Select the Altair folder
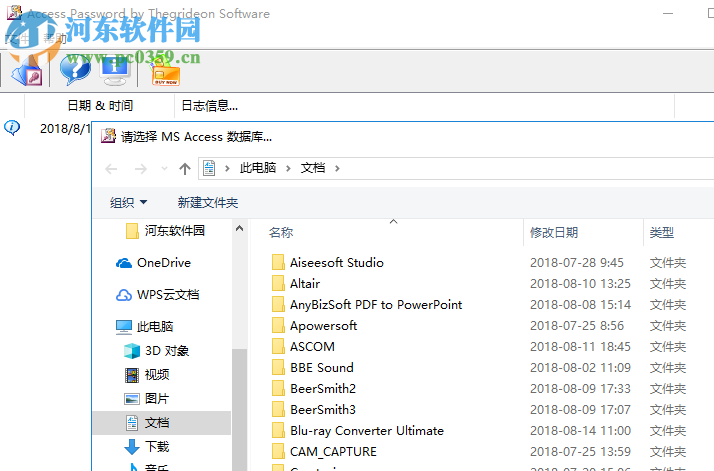Screen dimensions: 714x471 (305, 284)
